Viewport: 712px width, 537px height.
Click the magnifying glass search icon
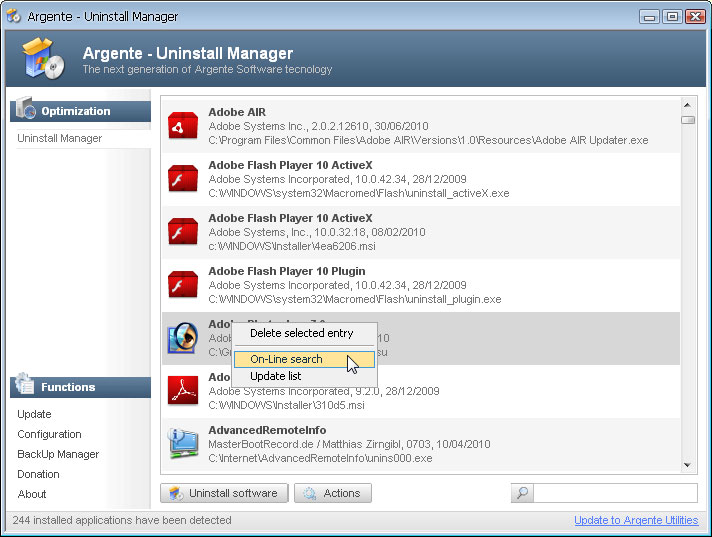click(522, 493)
